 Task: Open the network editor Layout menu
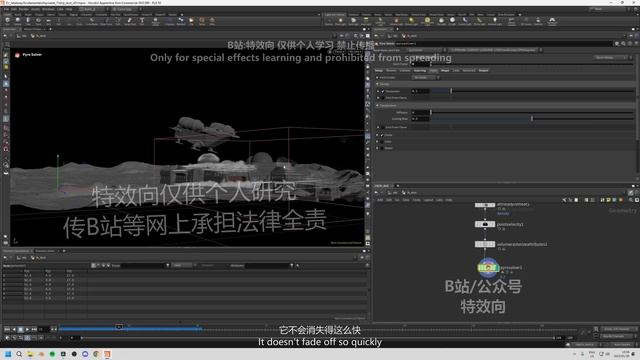pos(428,200)
